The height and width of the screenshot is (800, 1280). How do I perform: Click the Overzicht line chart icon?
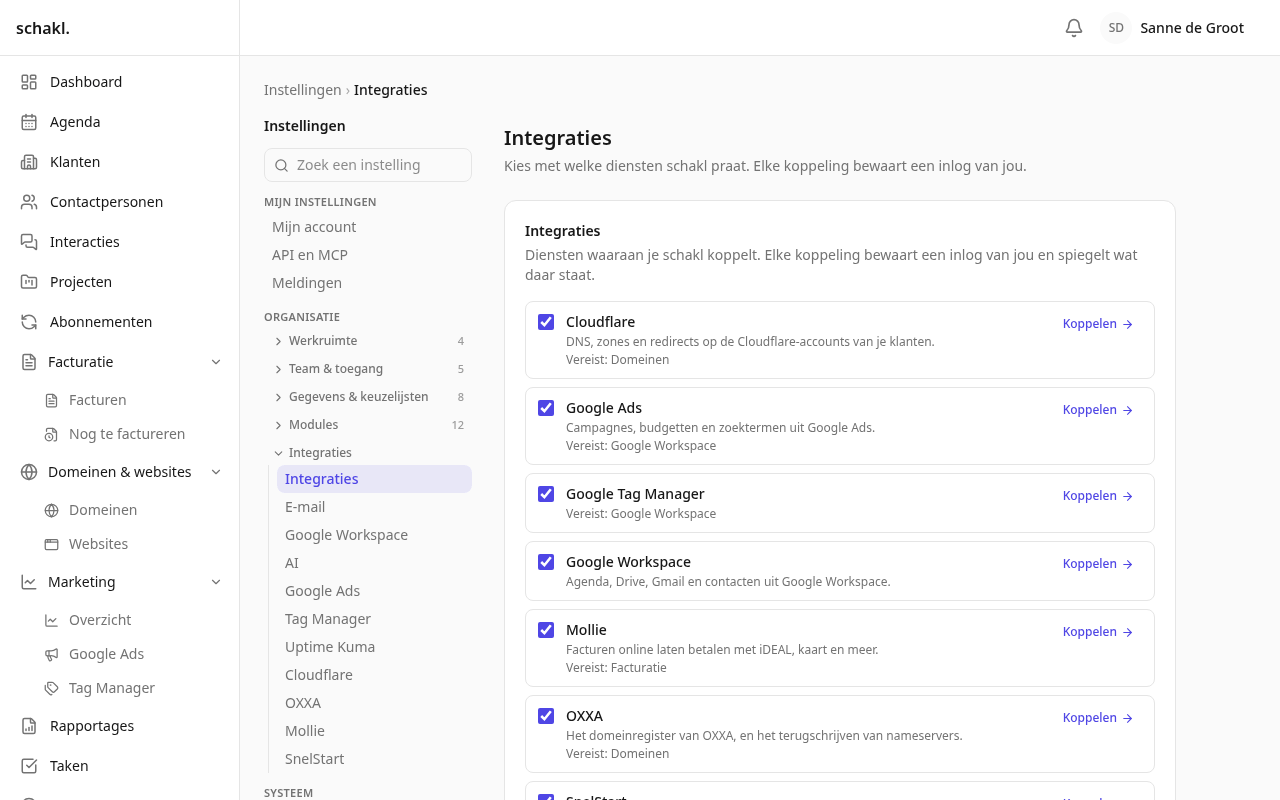(x=51, y=620)
